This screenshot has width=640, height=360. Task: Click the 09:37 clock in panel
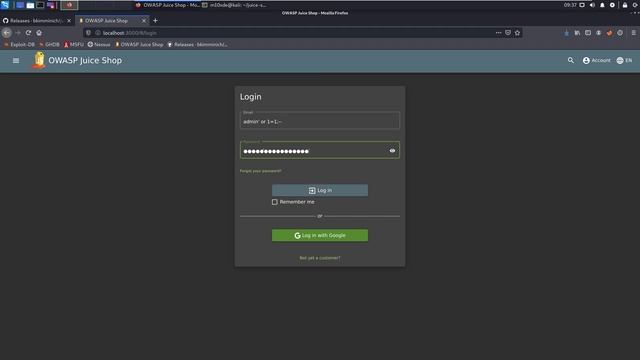pos(570,5)
